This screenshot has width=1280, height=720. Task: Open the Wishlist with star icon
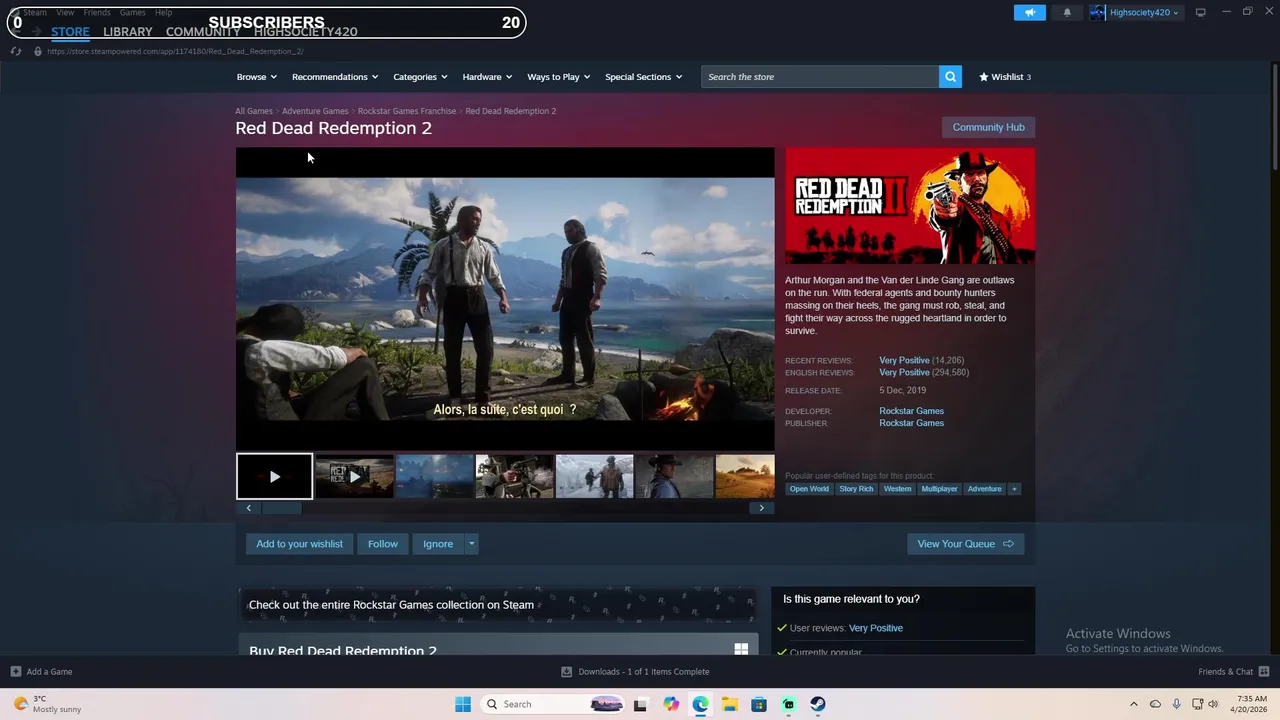tap(1005, 77)
